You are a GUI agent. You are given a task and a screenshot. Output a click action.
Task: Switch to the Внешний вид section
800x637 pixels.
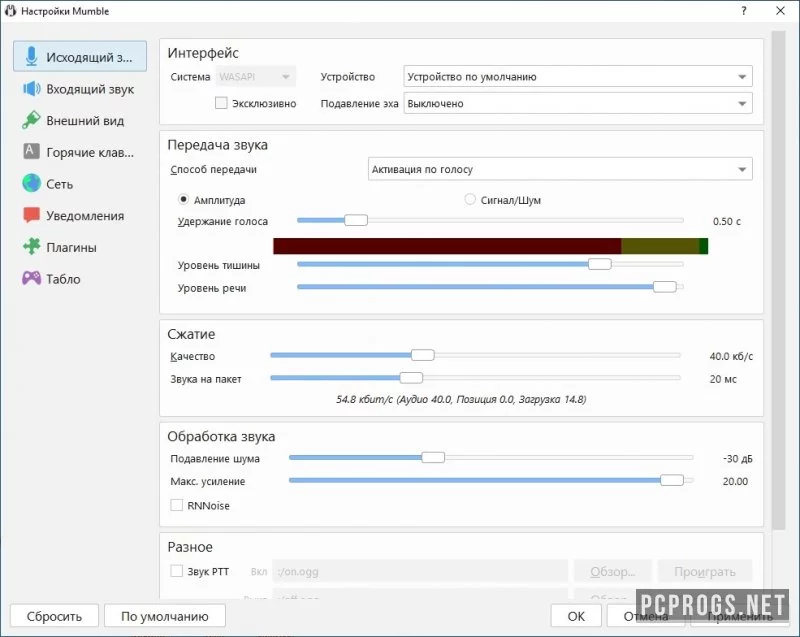click(80, 120)
